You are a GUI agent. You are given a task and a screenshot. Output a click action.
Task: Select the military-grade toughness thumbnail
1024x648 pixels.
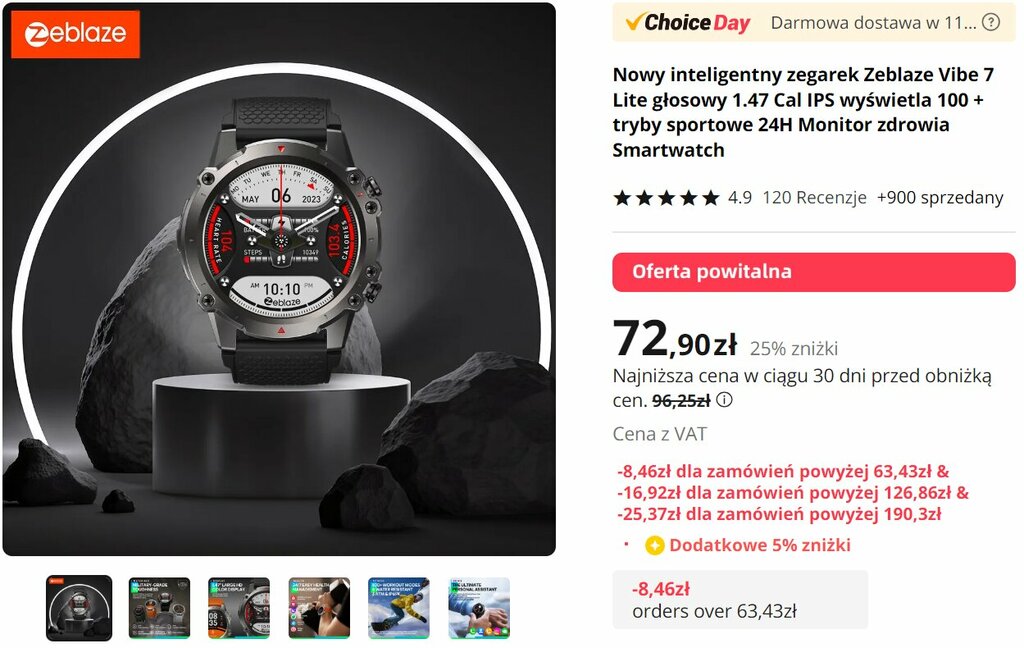tap(159, 608)
